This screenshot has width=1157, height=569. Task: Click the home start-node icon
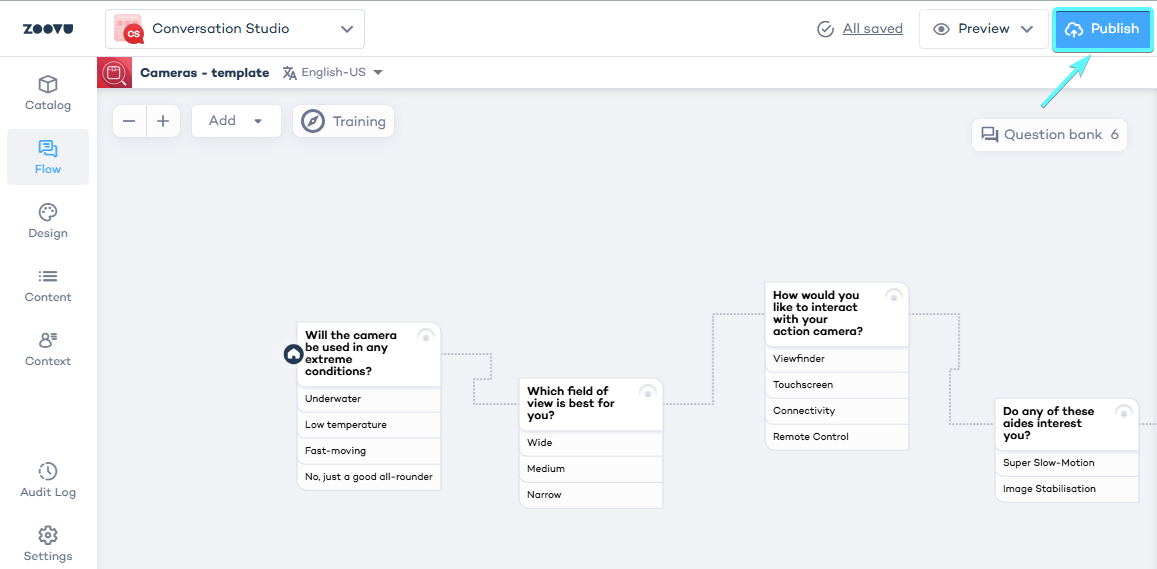click(x=293, y=354)
